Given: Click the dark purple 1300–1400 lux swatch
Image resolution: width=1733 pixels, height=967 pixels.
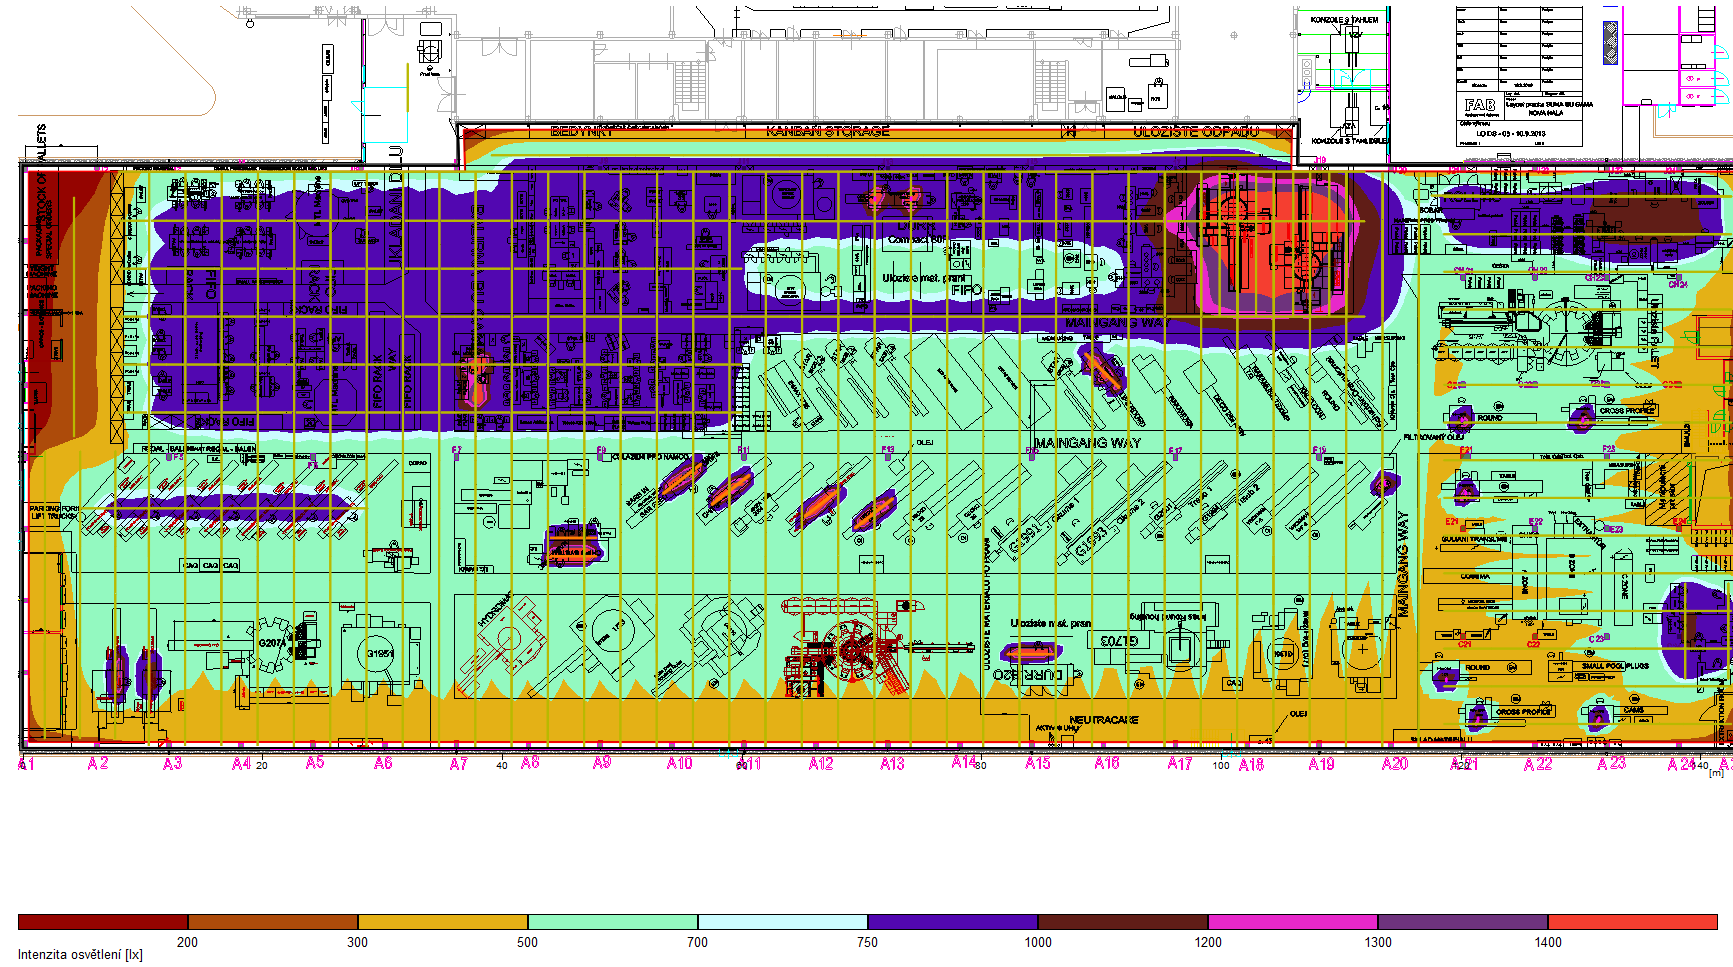Looking at the screenshot, I should point(1463,922).
